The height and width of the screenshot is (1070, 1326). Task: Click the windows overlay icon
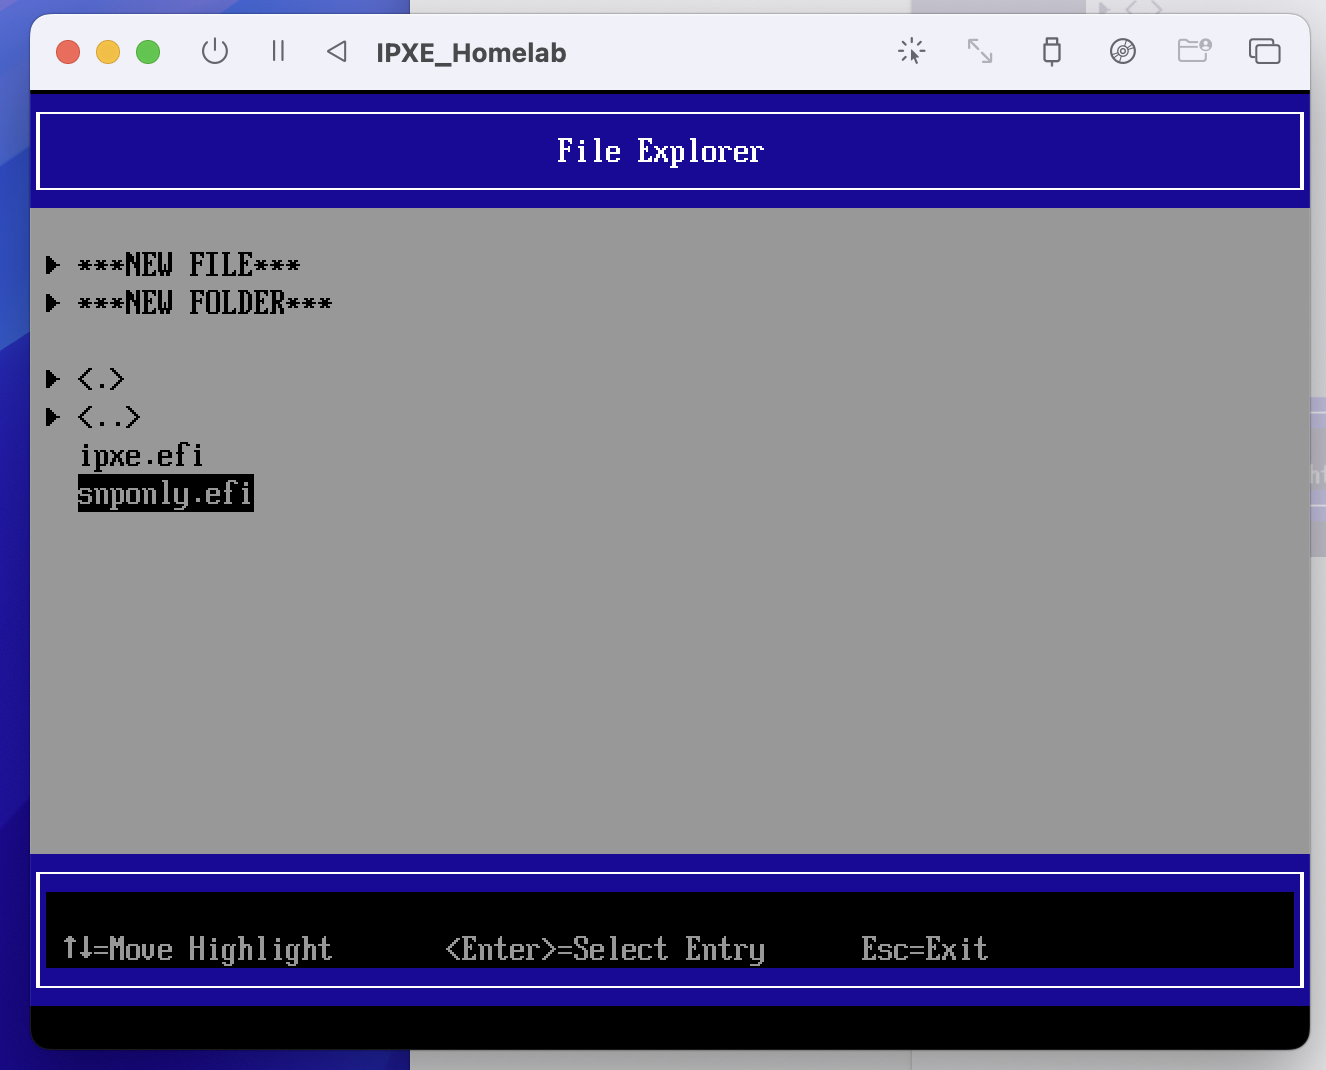click(1264, 51)
